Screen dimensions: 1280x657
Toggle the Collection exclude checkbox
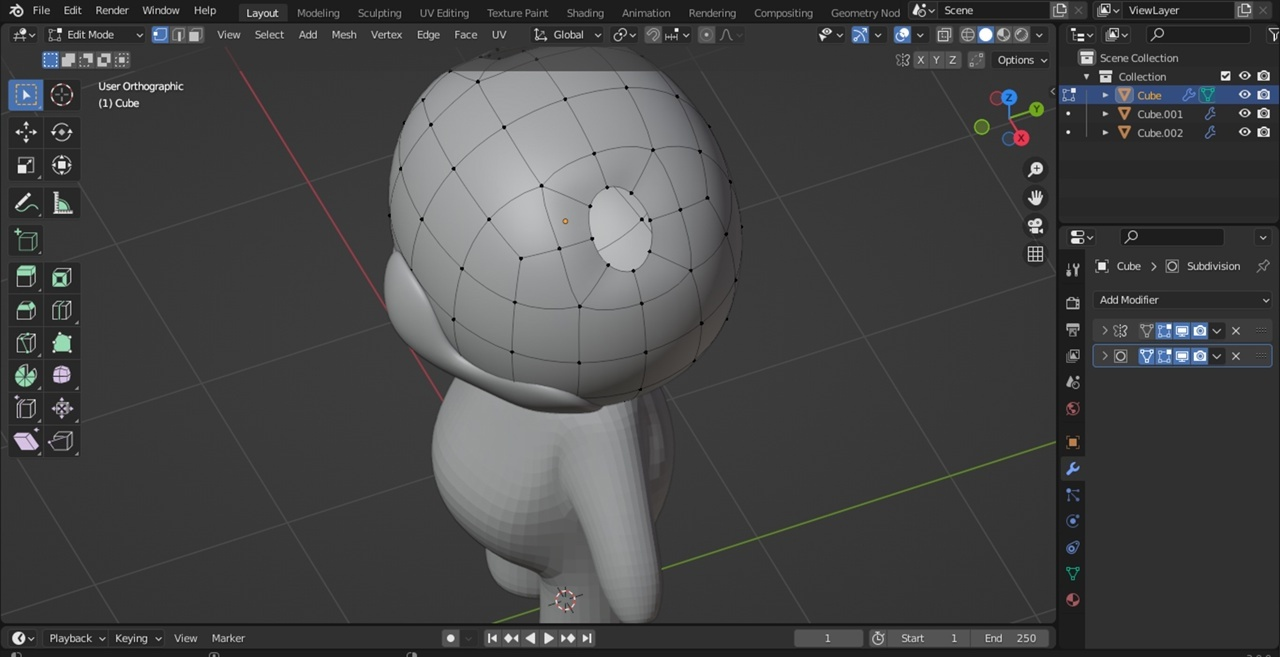coord(1225,76)
